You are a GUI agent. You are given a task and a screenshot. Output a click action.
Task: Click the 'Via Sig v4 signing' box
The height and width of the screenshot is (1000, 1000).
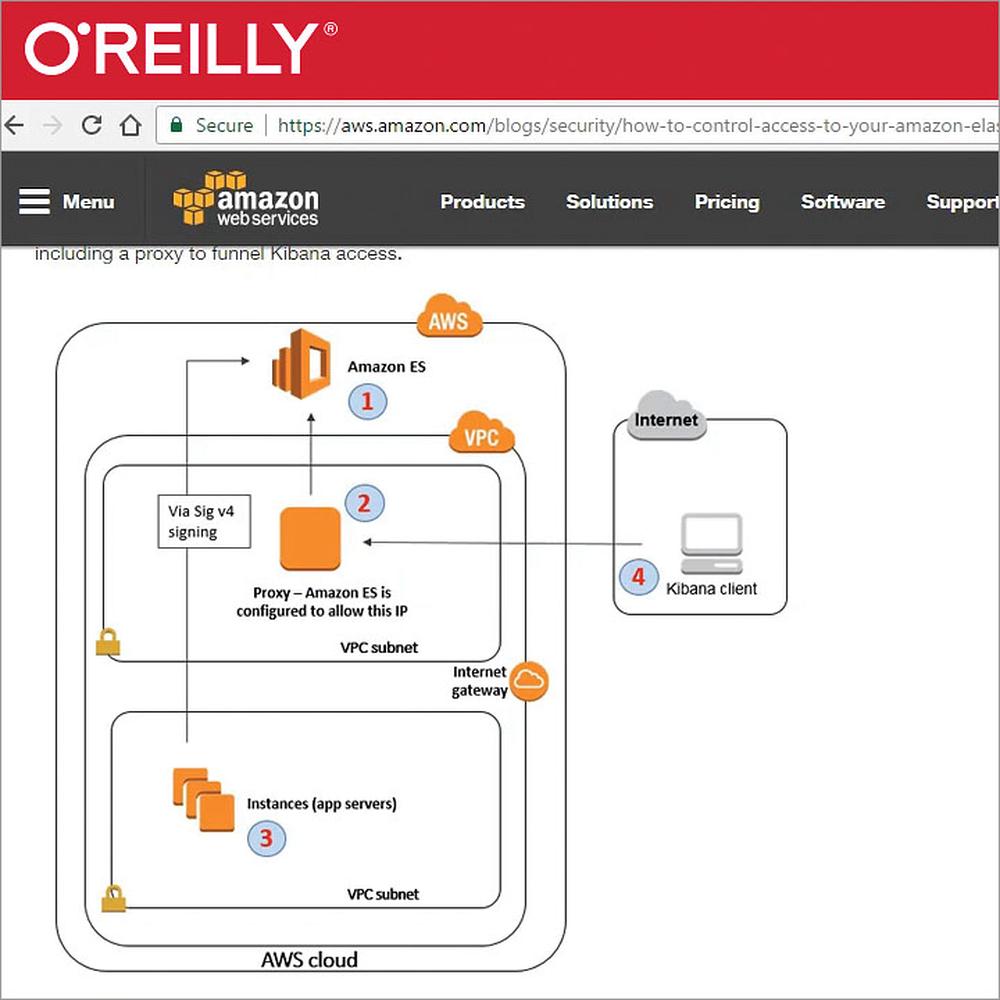(204, 521)
